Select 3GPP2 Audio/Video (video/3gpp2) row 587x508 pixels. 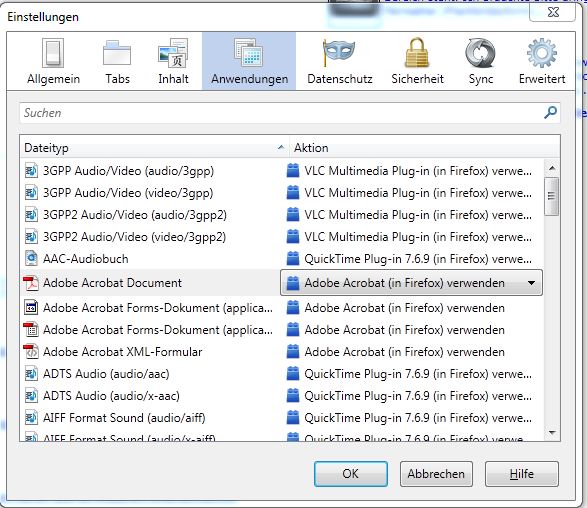(x=282, y=237)
